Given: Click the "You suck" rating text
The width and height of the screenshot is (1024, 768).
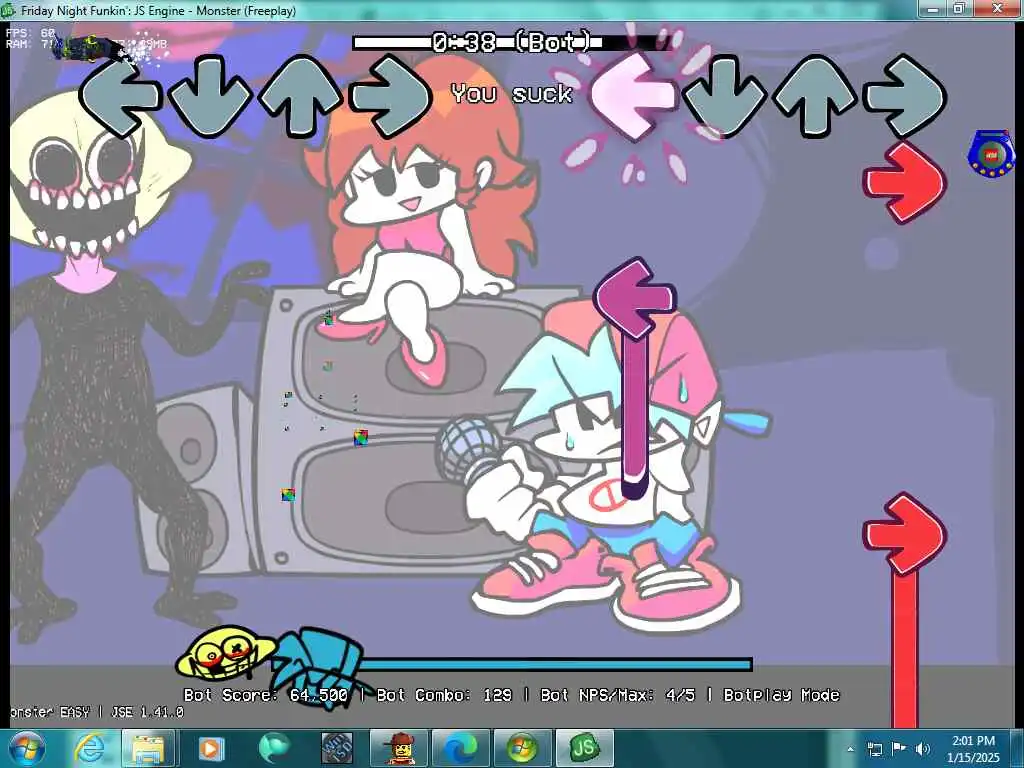Looking at the screenshot, I should coord(511,94).
